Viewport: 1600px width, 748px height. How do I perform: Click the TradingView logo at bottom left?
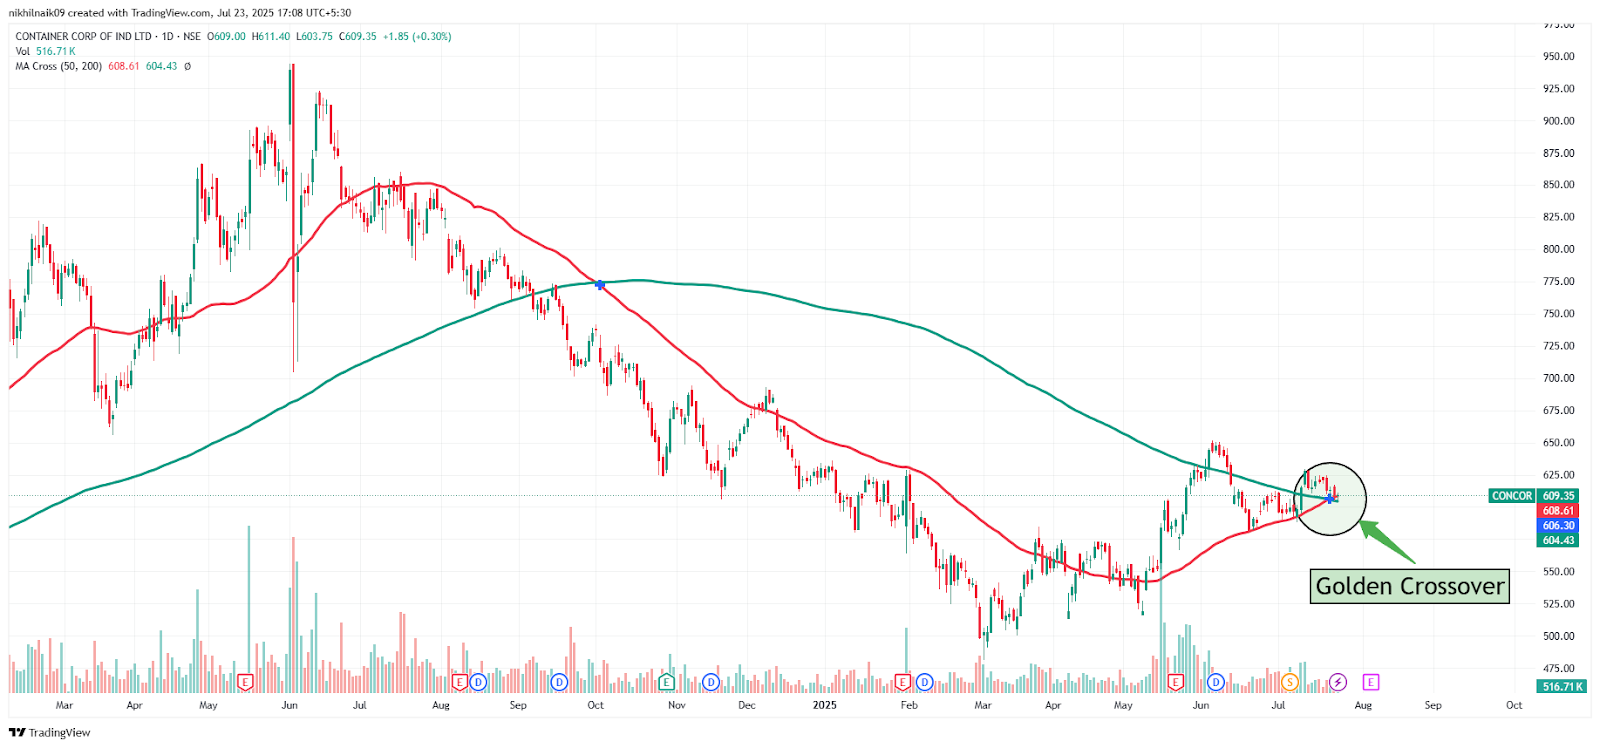(49, 733)
